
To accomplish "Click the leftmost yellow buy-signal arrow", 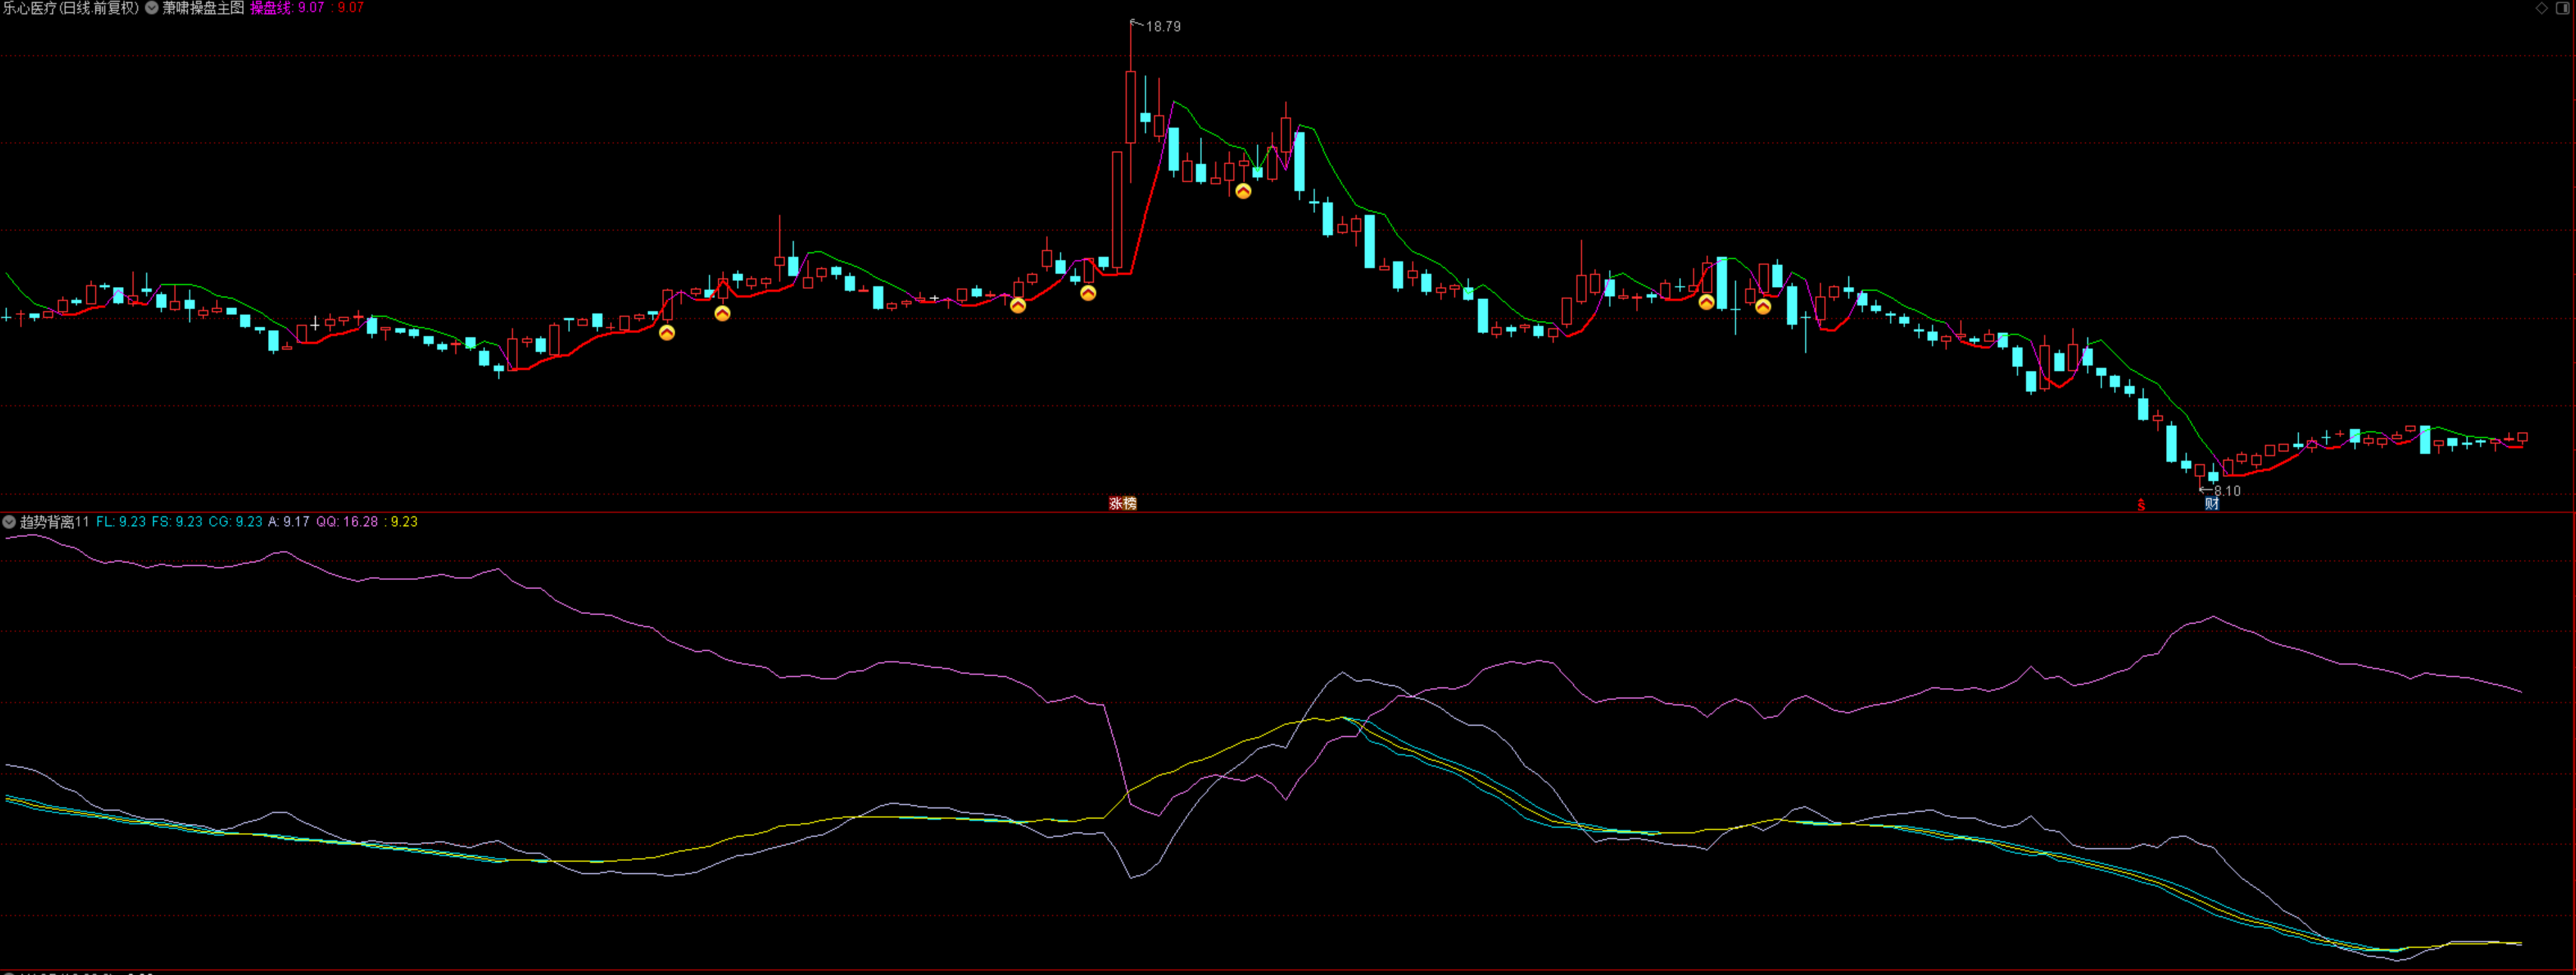I will coord(667,333).
